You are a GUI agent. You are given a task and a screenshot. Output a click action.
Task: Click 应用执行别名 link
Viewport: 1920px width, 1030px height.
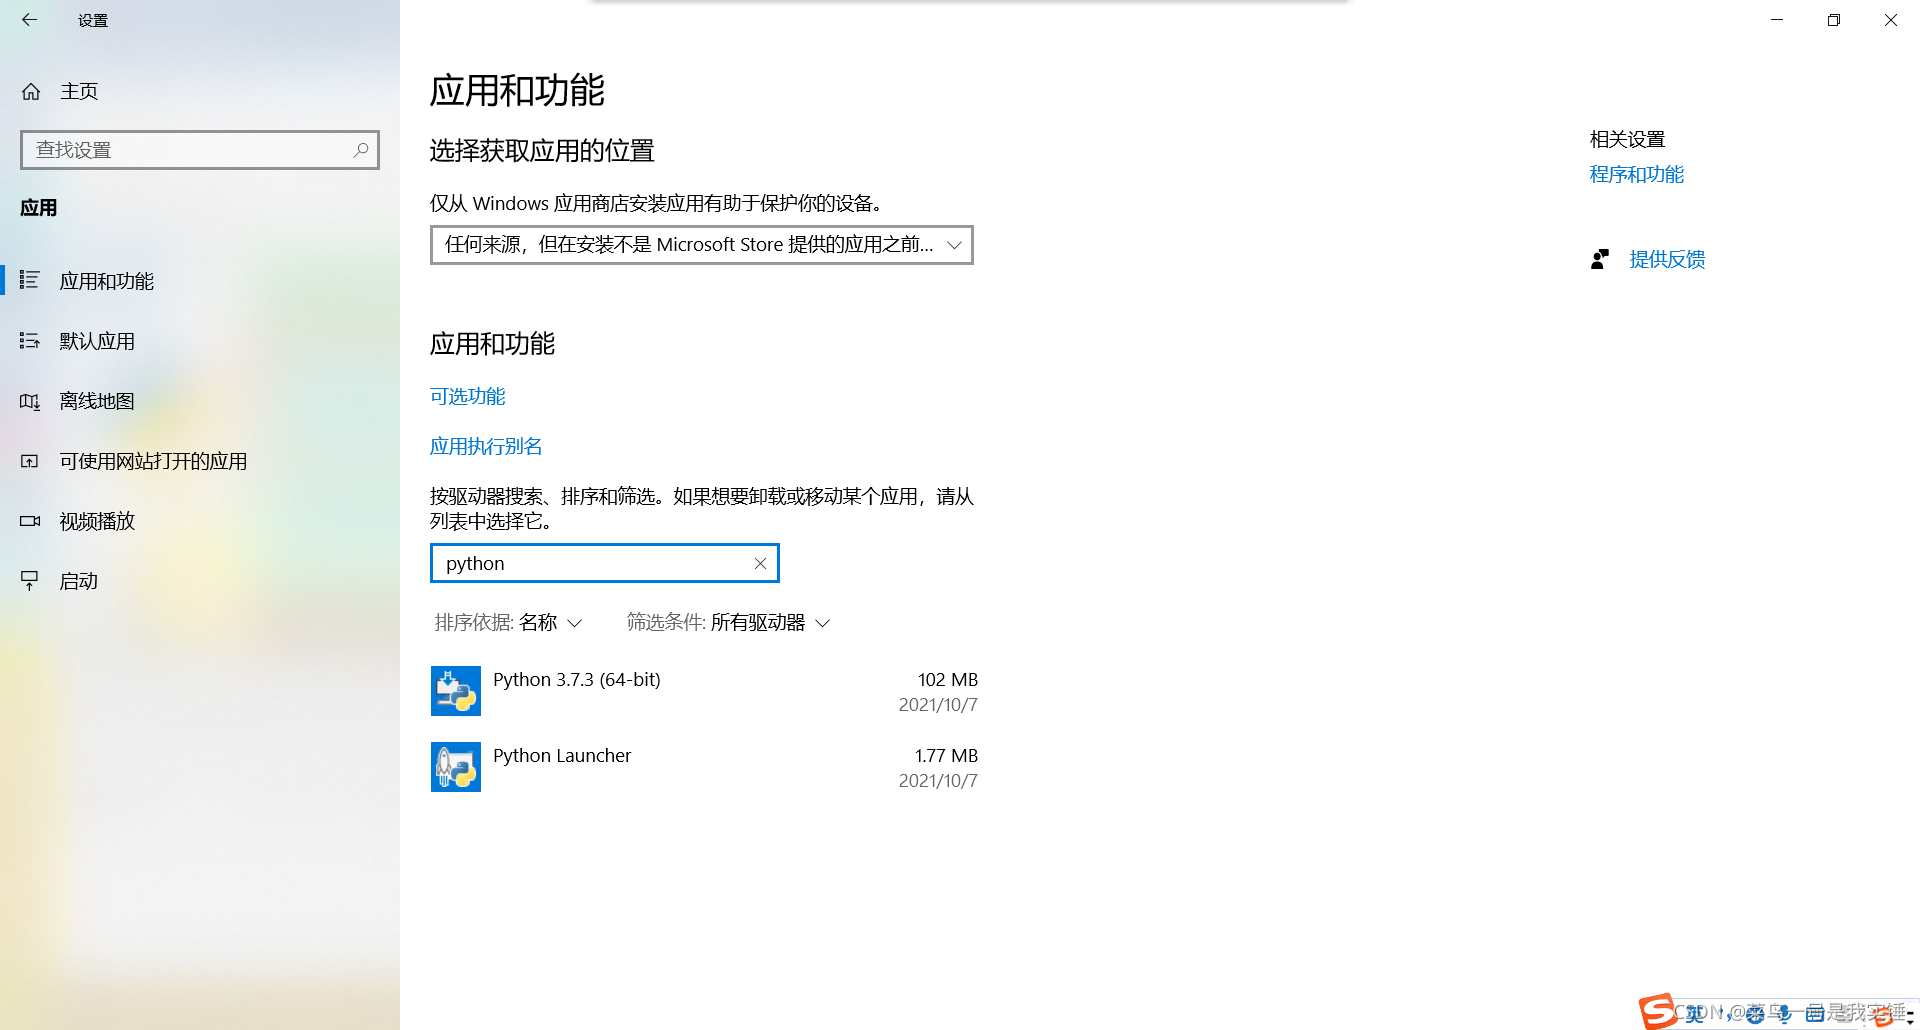(x=485, y=446)
